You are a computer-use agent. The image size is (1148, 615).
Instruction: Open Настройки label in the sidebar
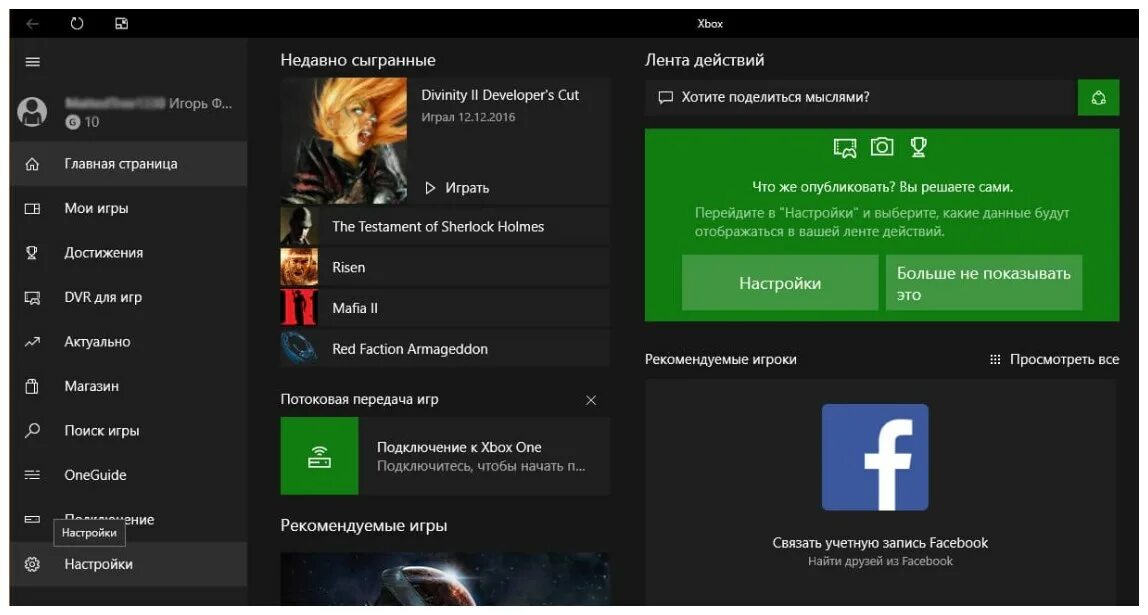pyautogui.click(x=99, y=564)
